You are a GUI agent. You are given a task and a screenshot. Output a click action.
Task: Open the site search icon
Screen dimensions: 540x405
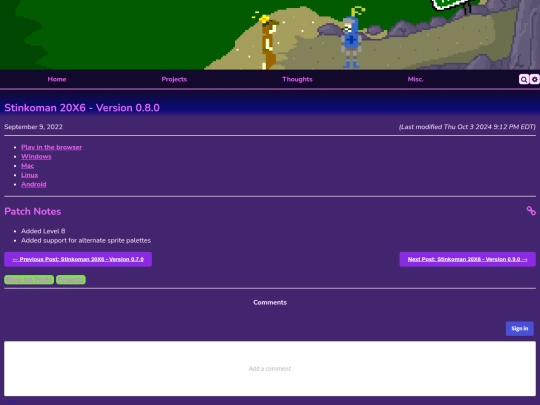pos(523,80)
